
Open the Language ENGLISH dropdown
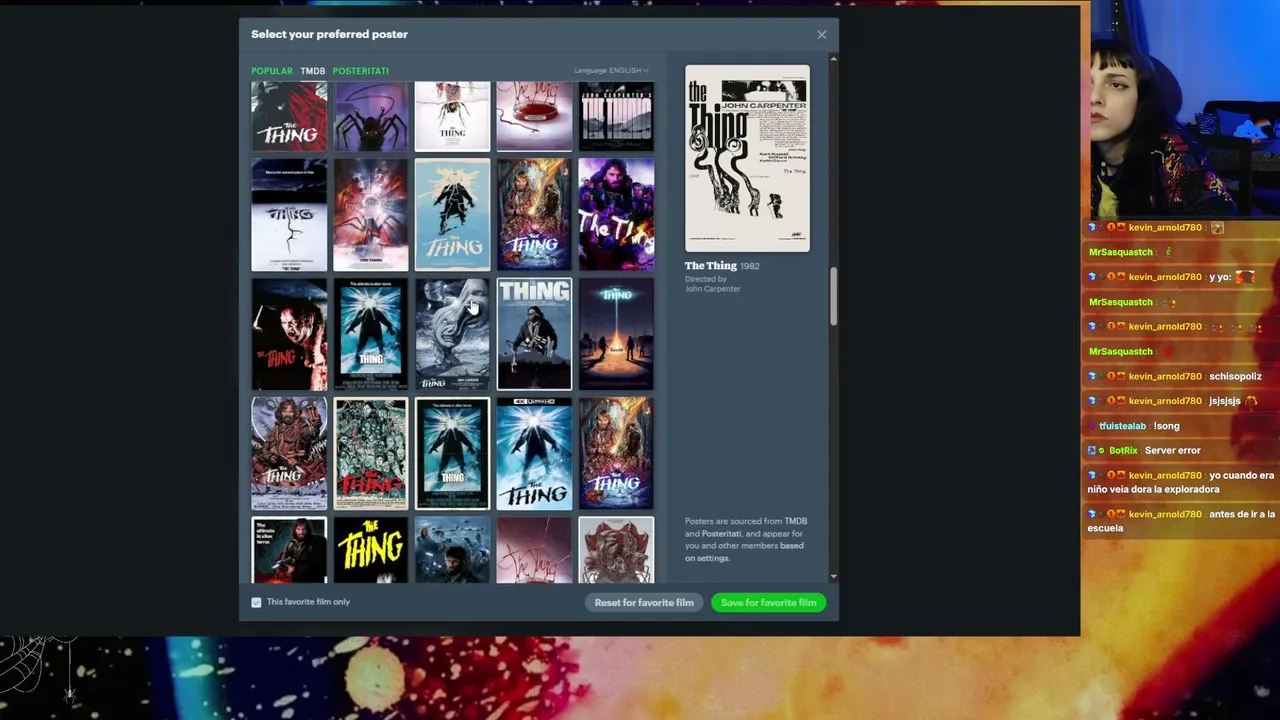pos(611,70)
